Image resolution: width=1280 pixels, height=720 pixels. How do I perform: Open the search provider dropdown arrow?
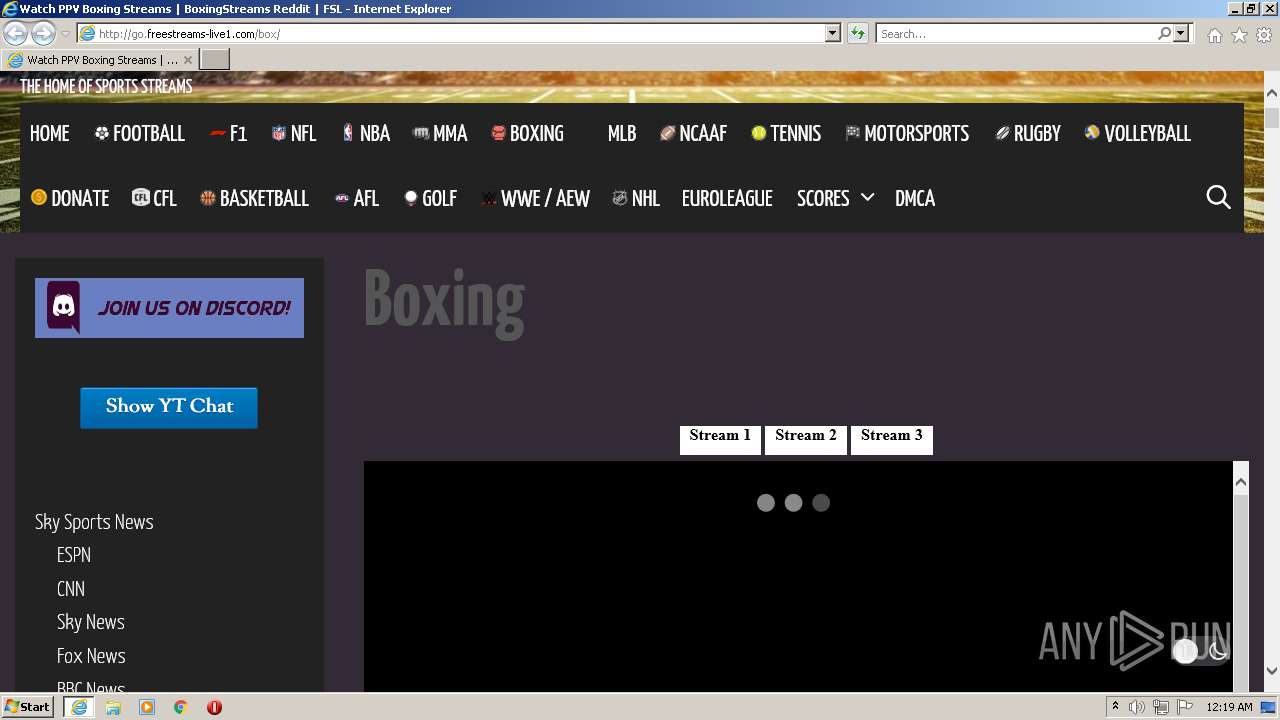click(1182, 33)
